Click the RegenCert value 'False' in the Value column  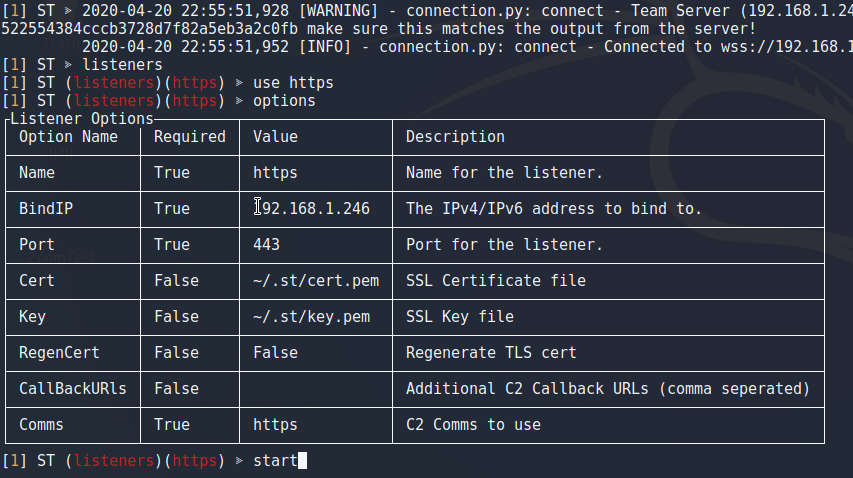275,352
